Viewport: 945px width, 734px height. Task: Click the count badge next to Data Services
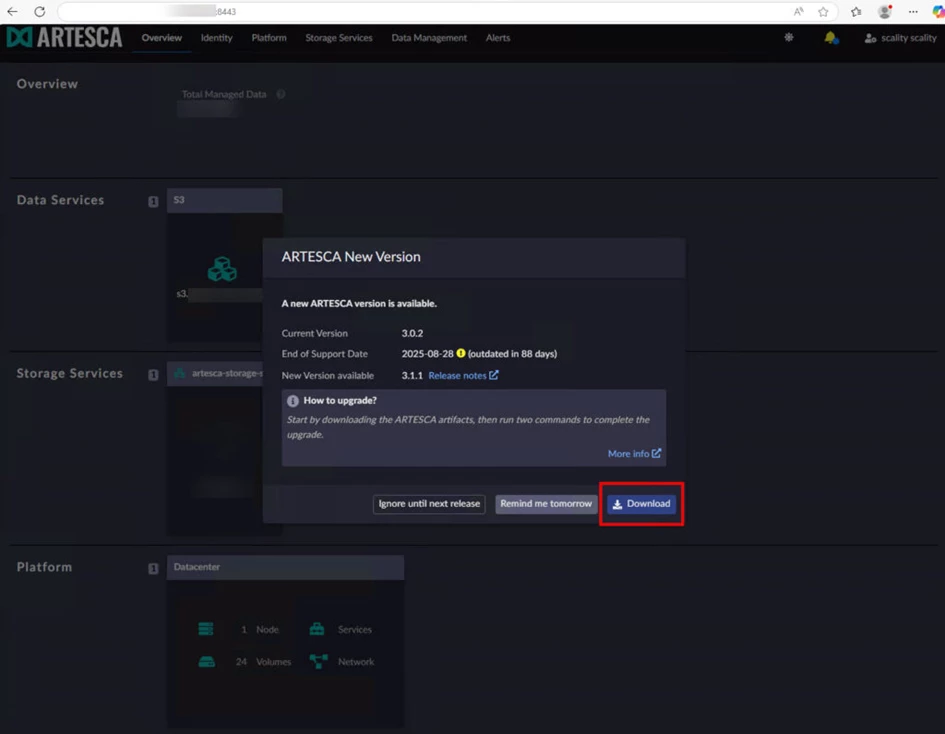coord(153,201)
